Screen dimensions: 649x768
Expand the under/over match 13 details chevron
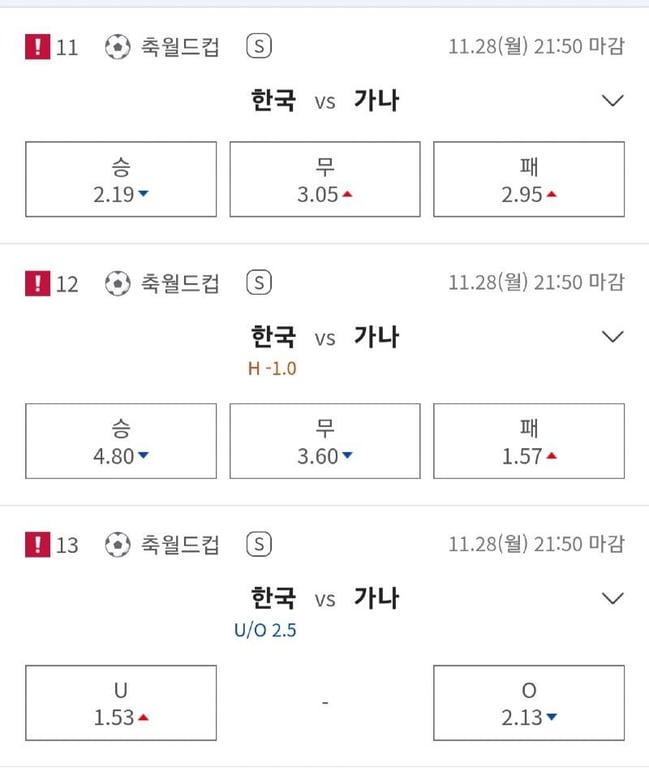(x=613, y=598)
